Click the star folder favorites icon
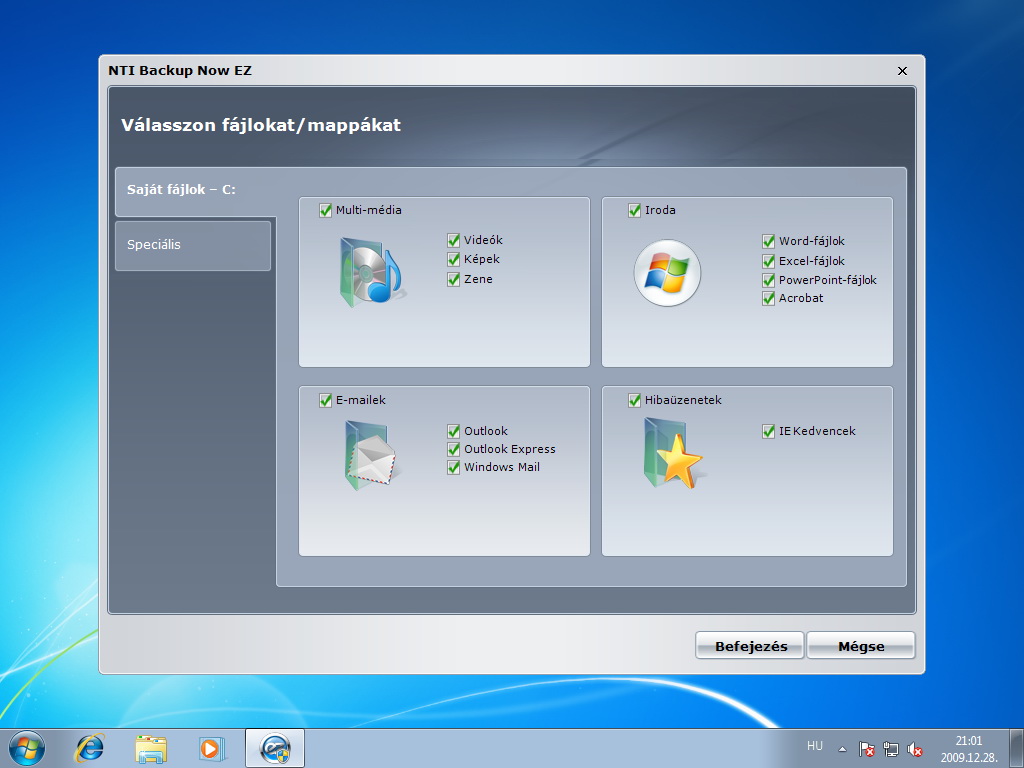This screenshot has height=768, width=1024. coord(673,455)
